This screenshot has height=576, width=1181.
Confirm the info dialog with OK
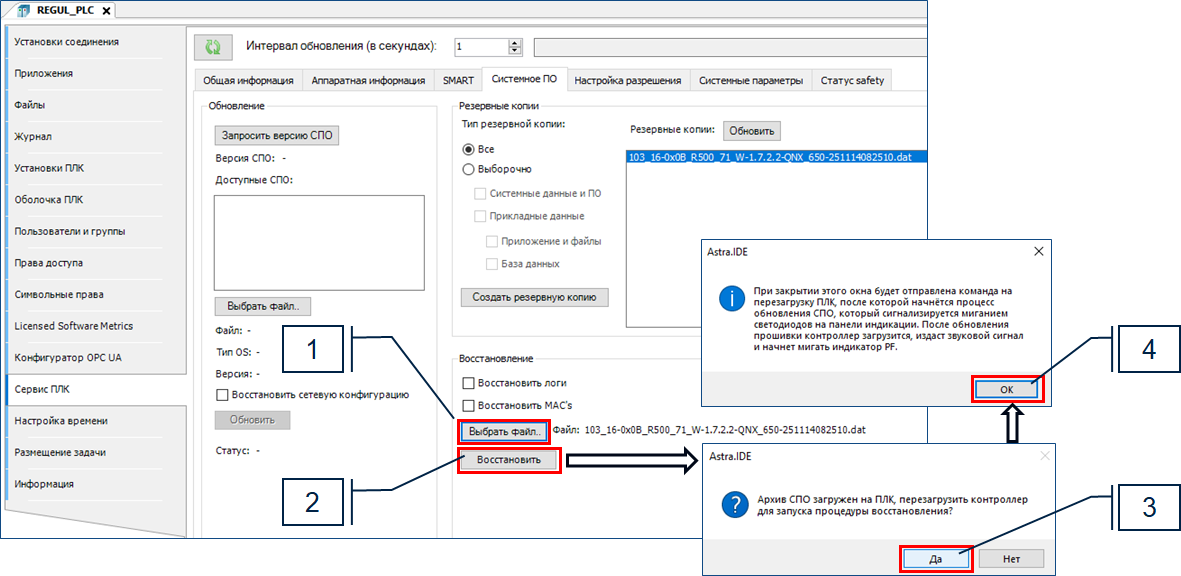click(x=1007, y=391)
